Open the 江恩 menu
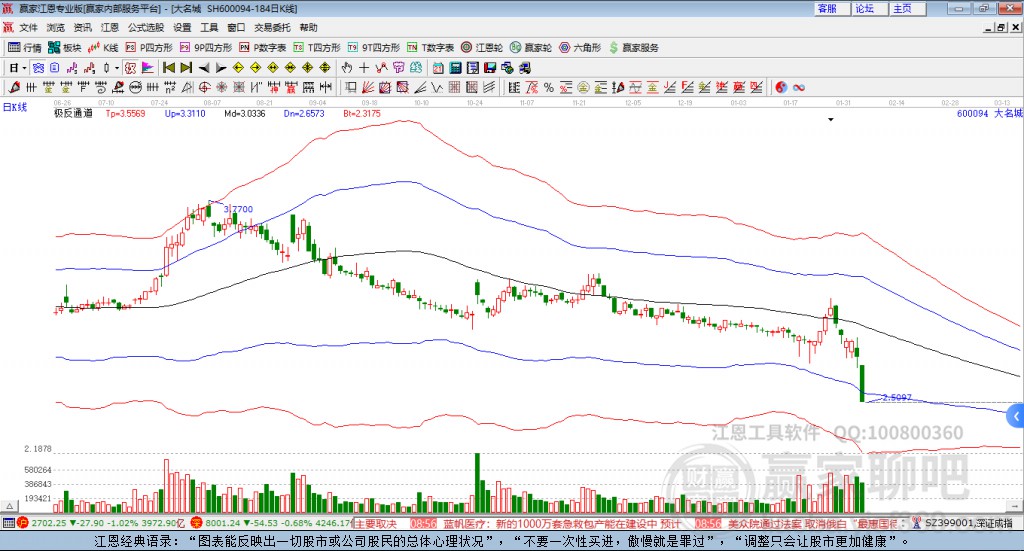The image size is (1024, 551). point(110,27)
